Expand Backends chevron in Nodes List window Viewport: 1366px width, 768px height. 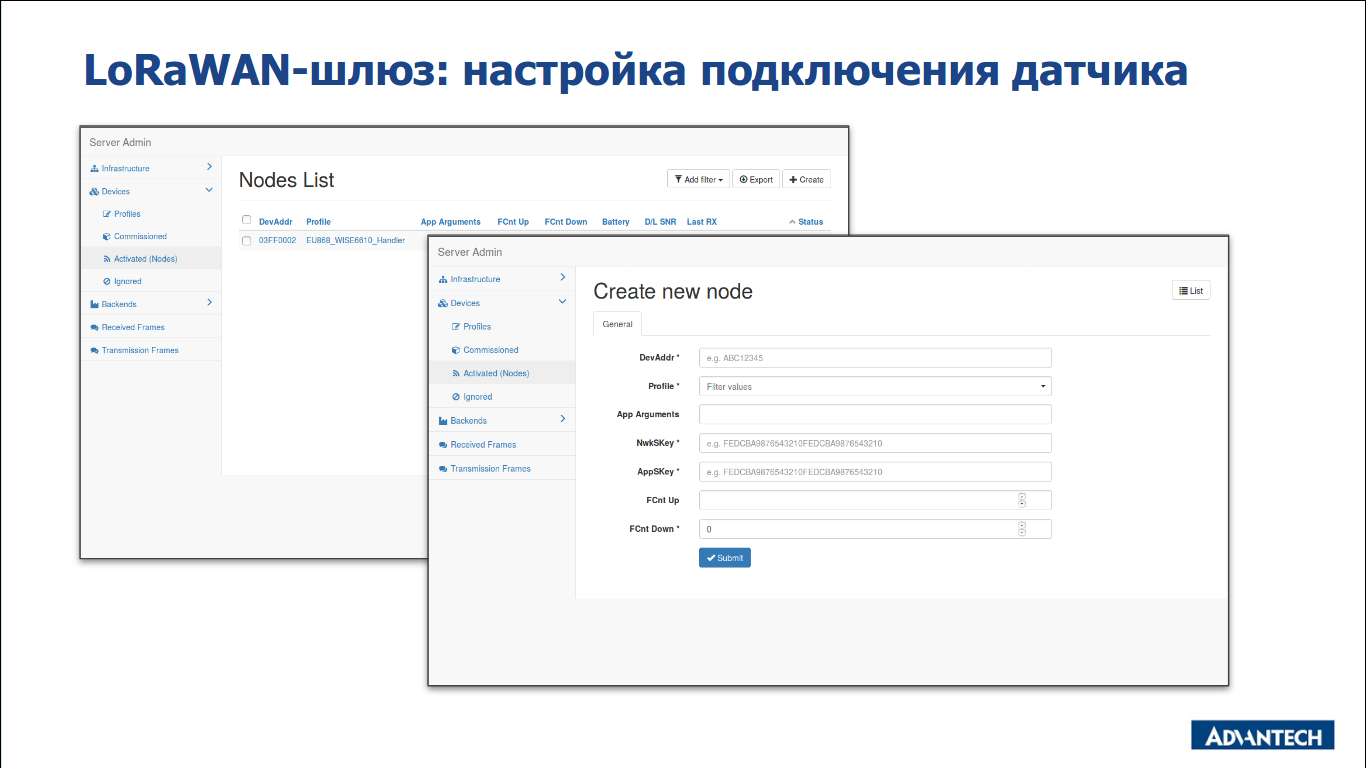pyautogui.click(x=209, y=302)
